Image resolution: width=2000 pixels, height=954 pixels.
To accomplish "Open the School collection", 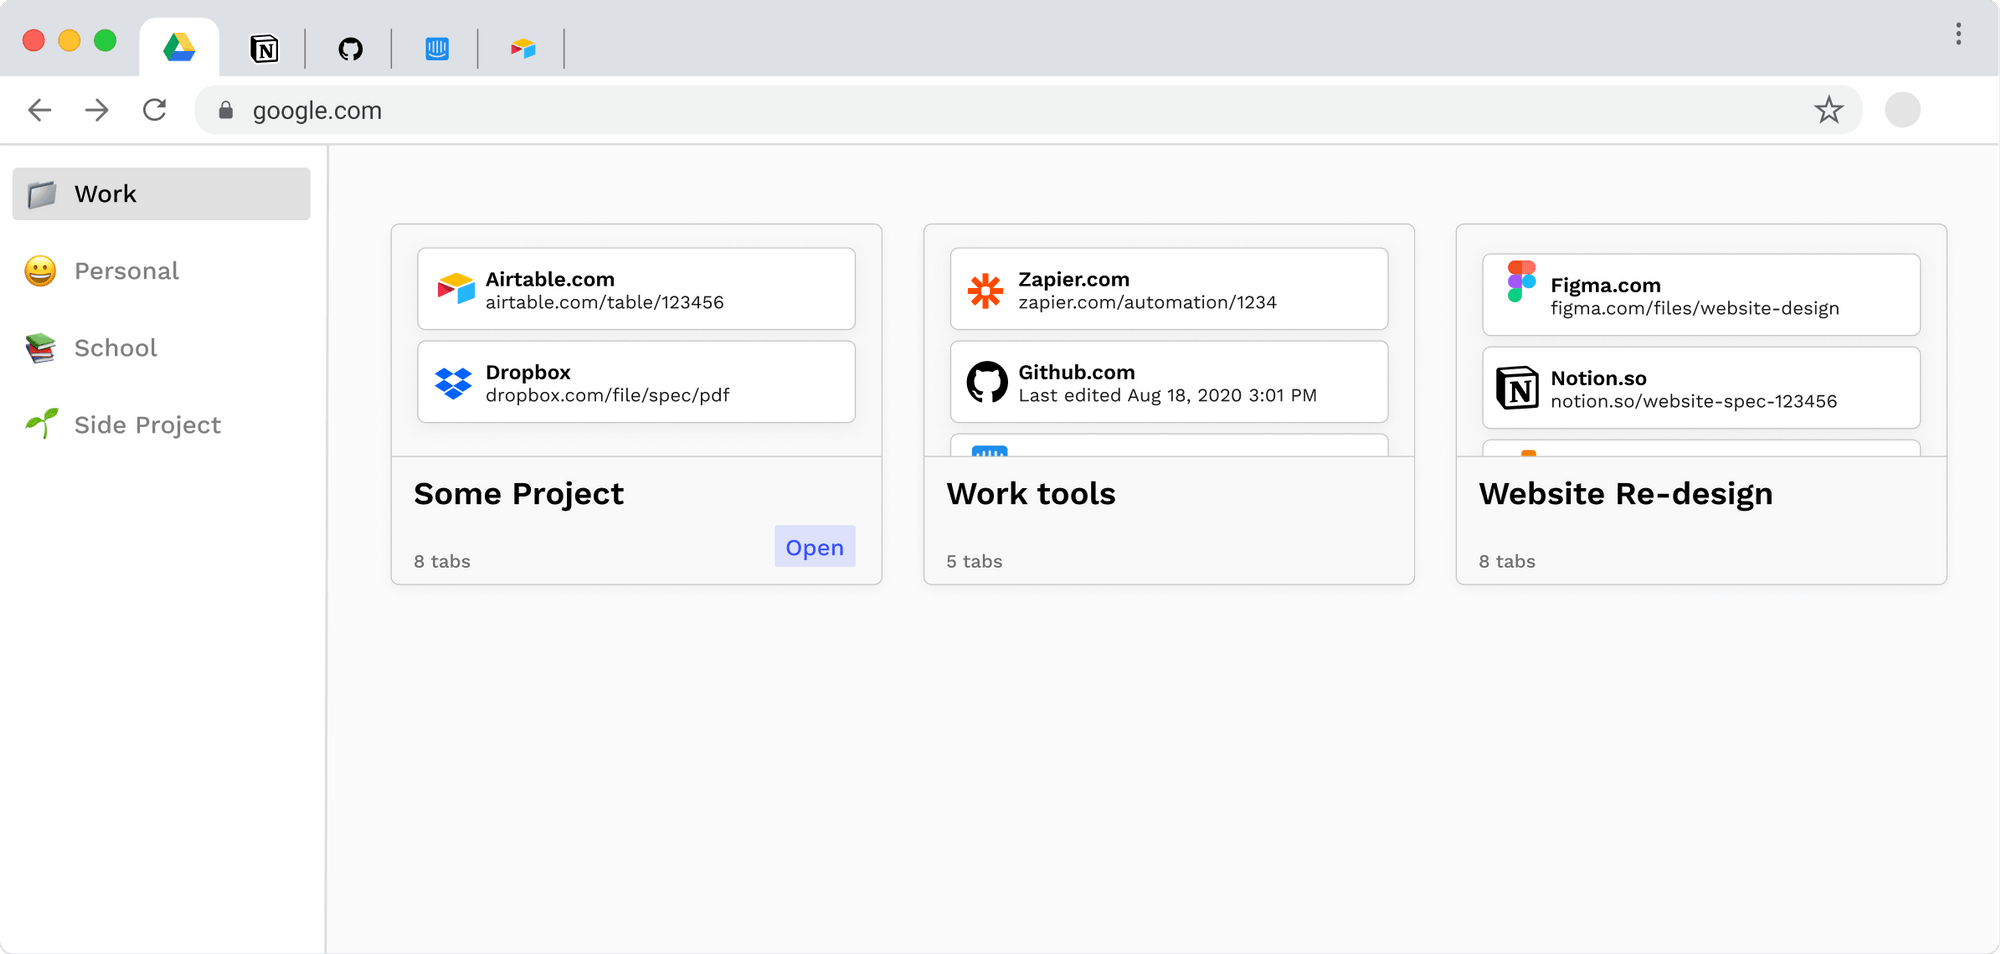I will point(115,347).
